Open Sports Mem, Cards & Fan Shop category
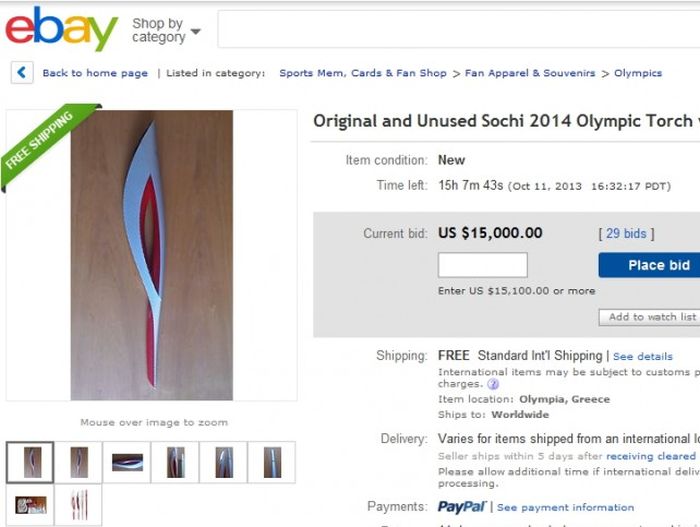Viewport: 700px width, 527px height. pyautogui.click(x=363, y=73)
